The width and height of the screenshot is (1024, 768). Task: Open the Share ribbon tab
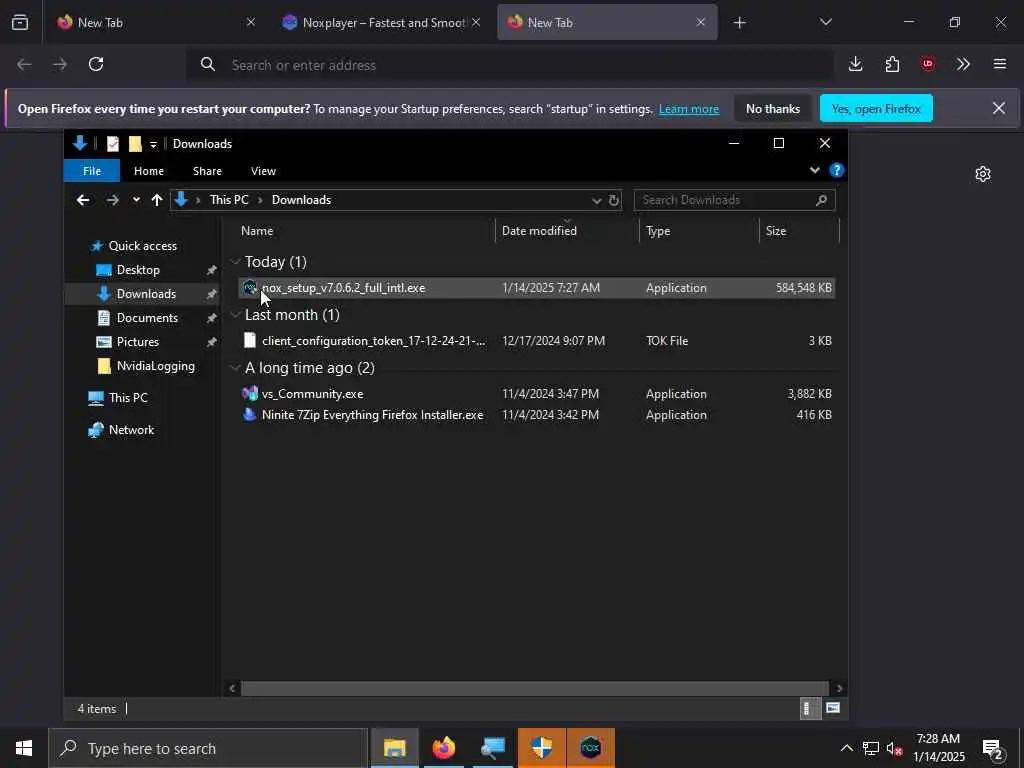click(x=207, y=170)
